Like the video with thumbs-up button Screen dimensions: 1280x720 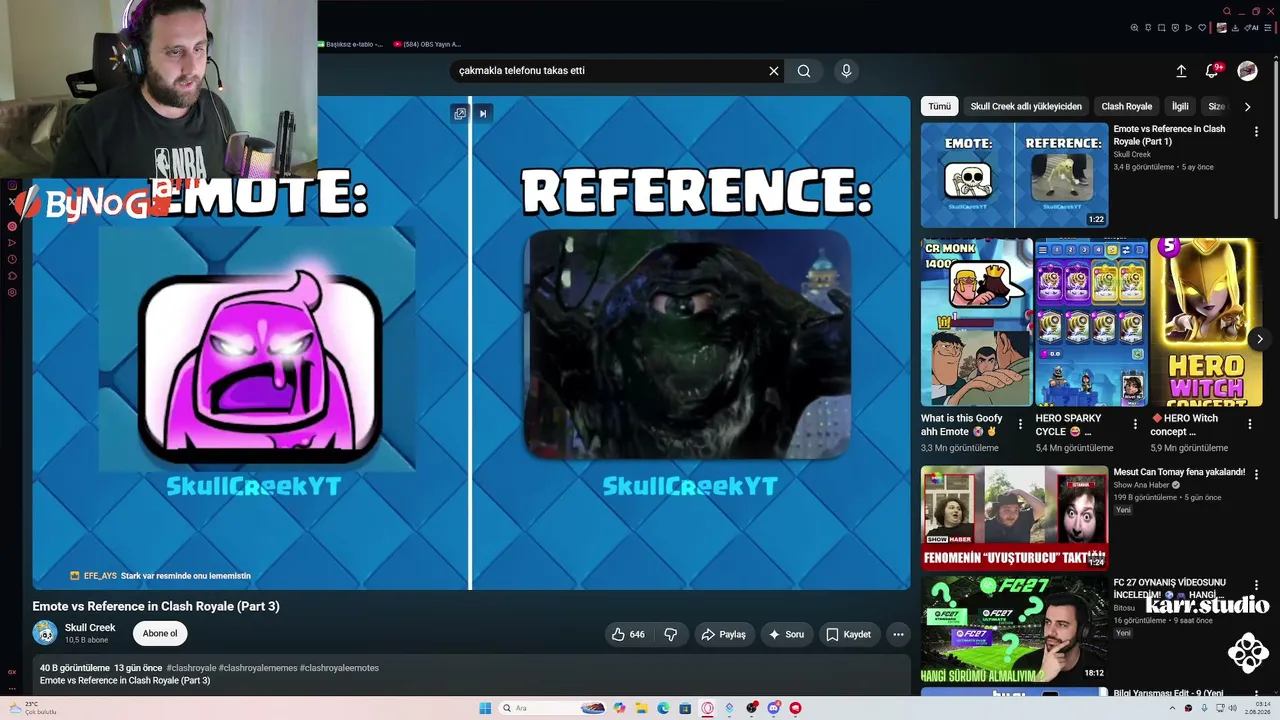pos(628,634)
